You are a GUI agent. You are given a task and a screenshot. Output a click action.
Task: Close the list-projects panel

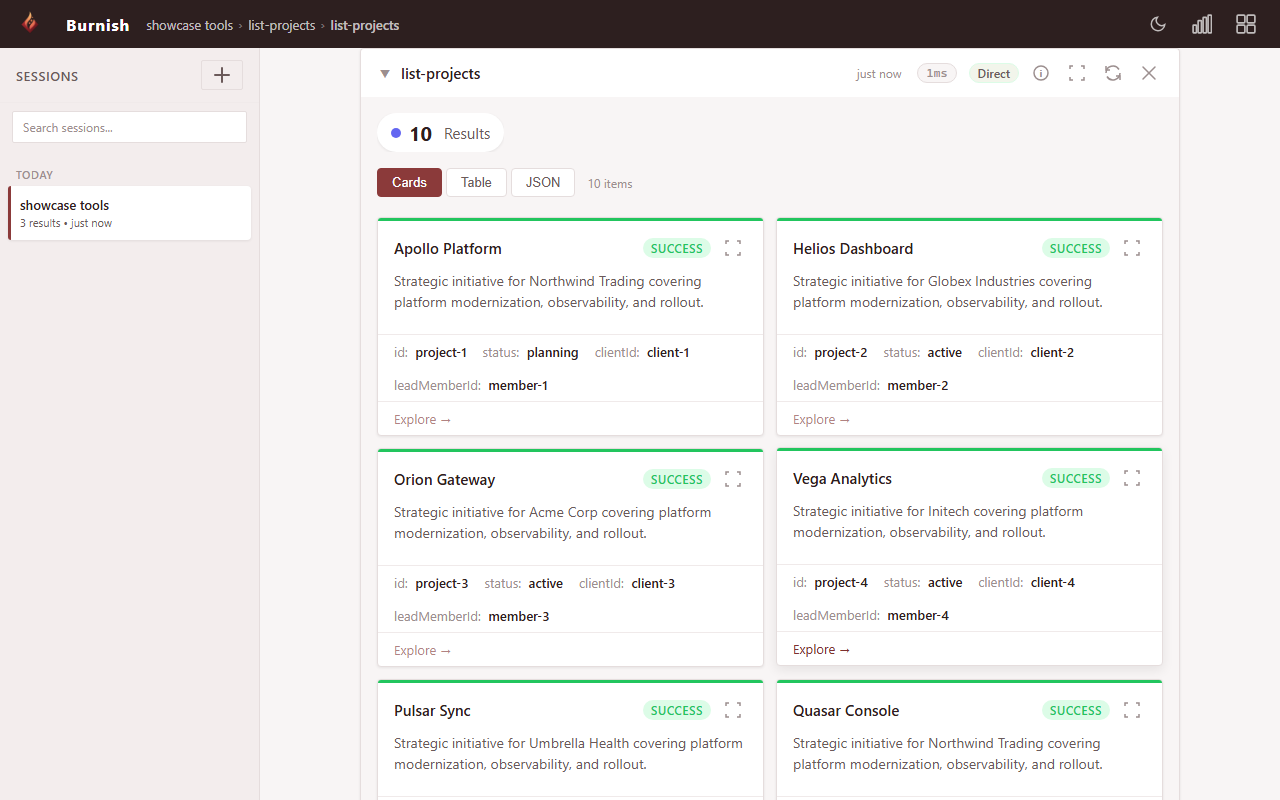tap(1149, 73)
